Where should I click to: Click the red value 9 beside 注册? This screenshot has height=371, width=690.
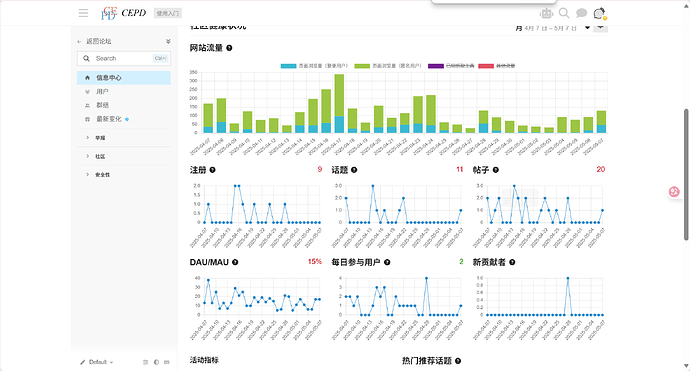[320, 169]
